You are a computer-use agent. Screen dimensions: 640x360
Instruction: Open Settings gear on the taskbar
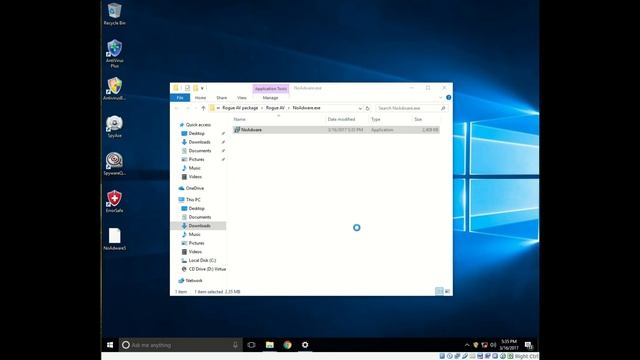point(305,345)
